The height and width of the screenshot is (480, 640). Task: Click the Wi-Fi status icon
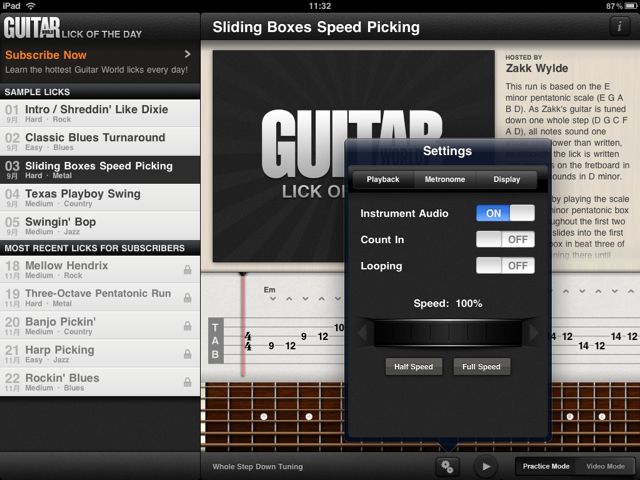(x=31, y=6)
